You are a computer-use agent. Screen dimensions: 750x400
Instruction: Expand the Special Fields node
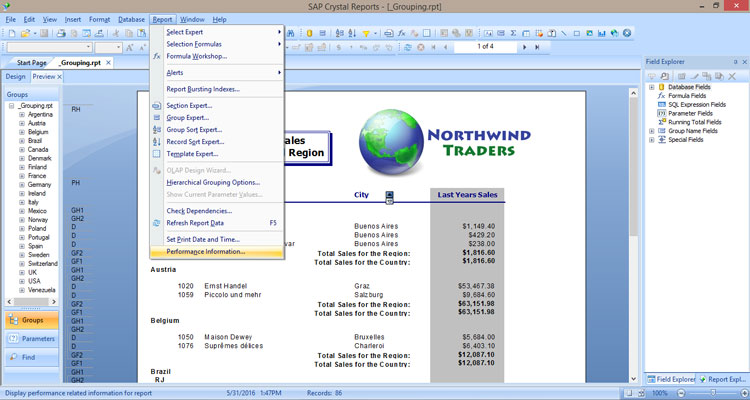pyautogui.click(x=651, y=140)
